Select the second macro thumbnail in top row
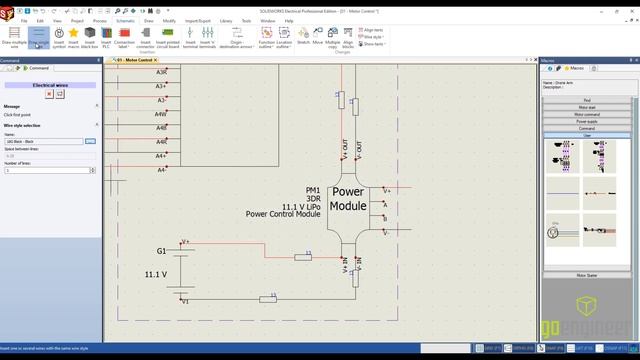 pyautogui.click(x=599, y=157)
